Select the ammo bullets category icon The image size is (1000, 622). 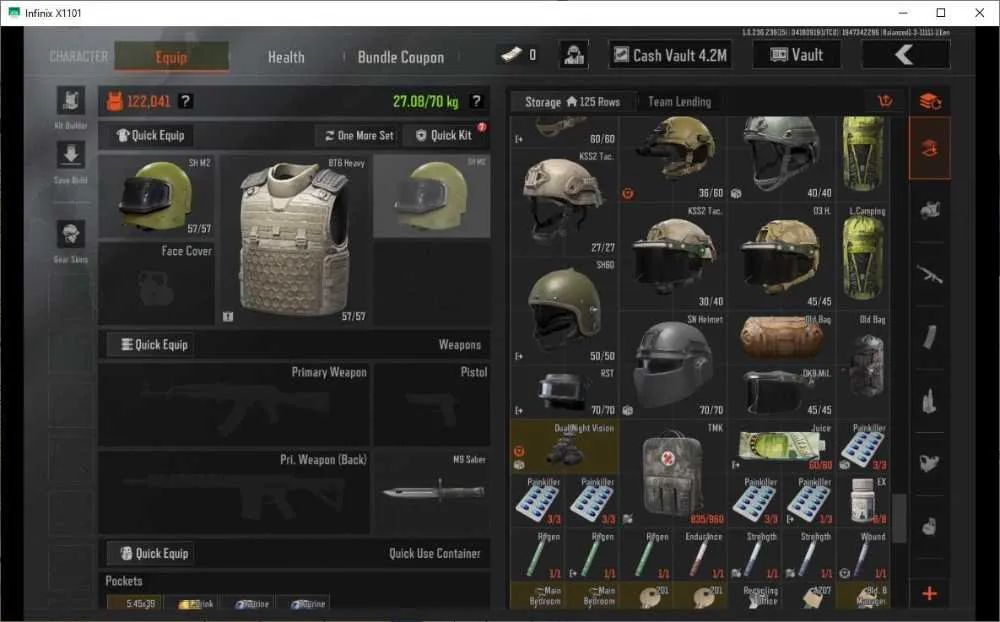pos(930,401)
